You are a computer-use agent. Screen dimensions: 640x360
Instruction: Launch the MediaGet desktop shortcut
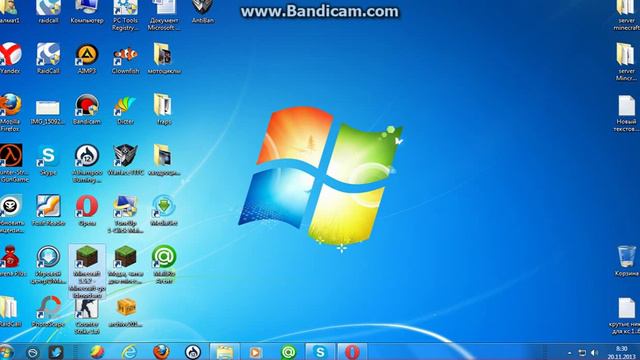tap(164, 210)
